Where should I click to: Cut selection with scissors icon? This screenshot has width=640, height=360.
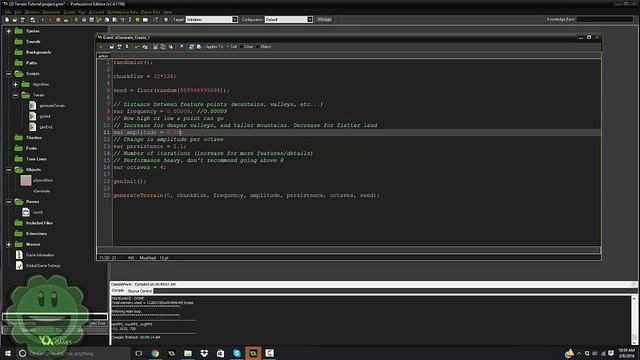(155, 47)
